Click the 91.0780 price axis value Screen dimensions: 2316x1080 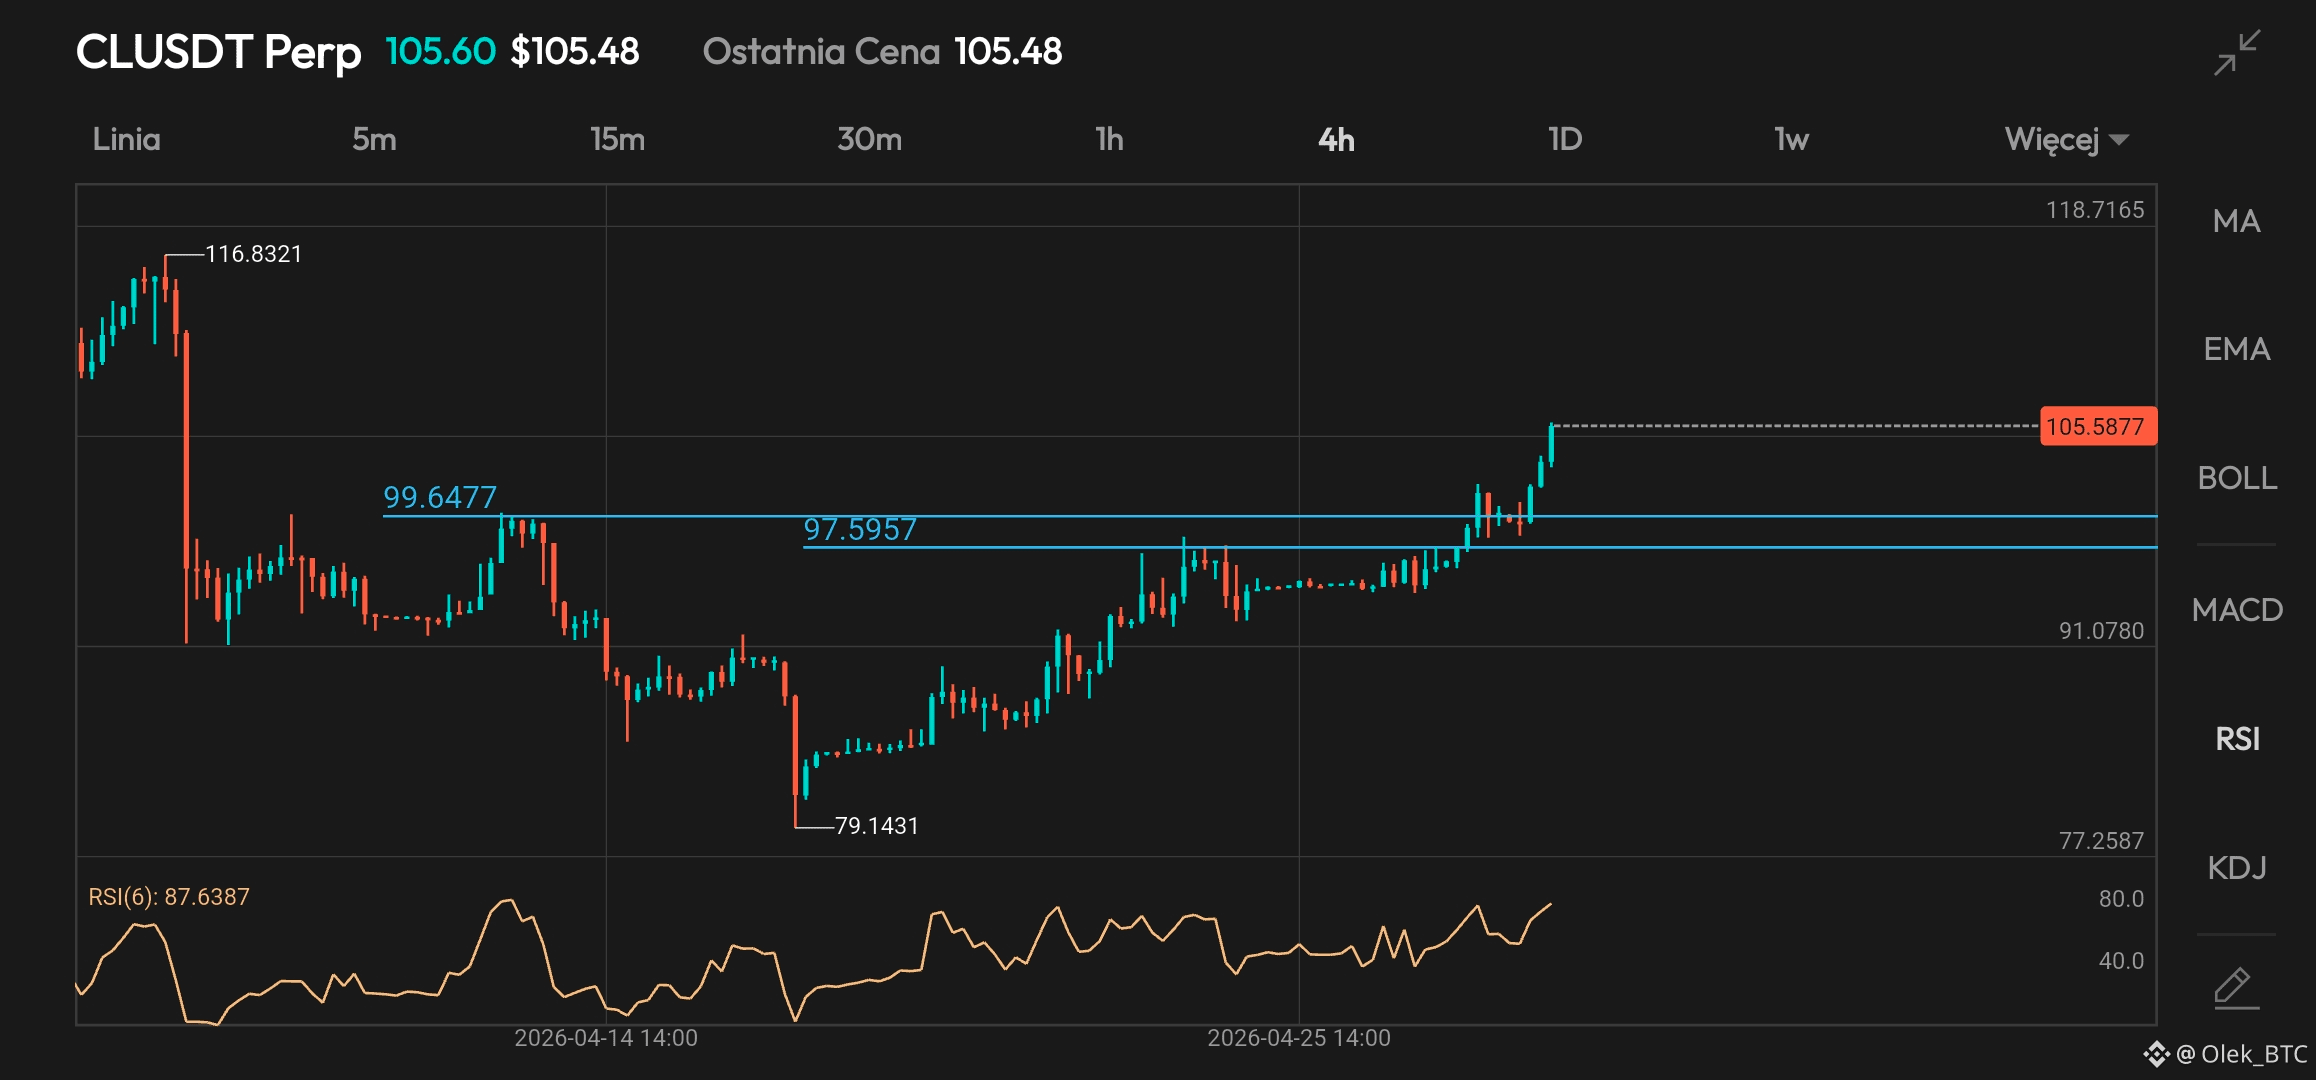pos(2101,631)
